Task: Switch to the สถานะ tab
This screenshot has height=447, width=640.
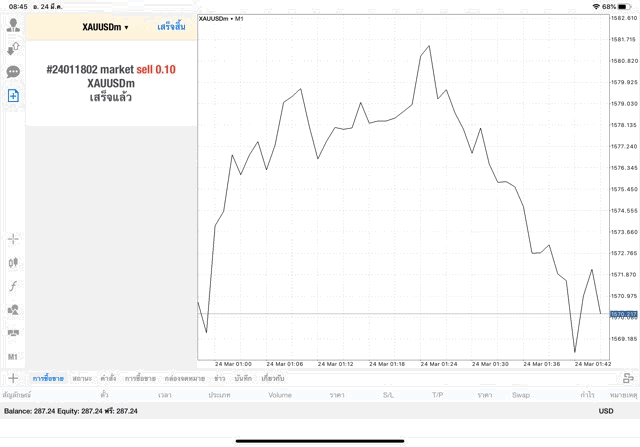Action: 82,379
